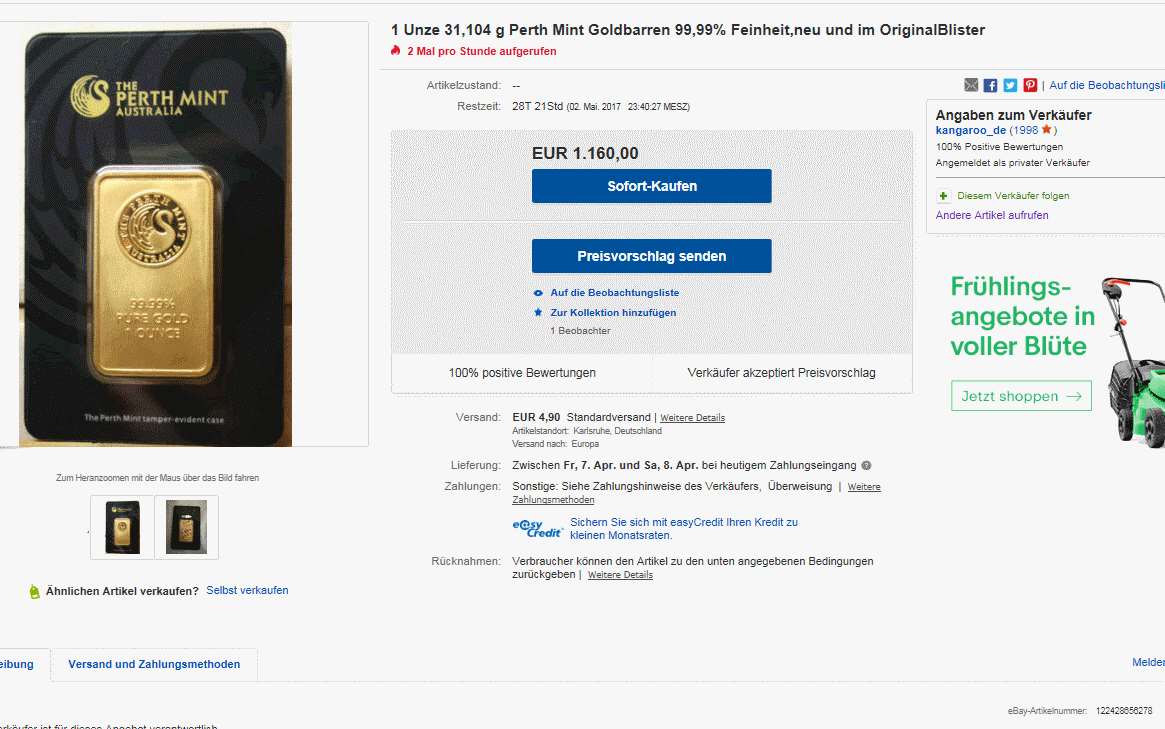Open seller profile kangaroo_de

click(x=970, y=130)
